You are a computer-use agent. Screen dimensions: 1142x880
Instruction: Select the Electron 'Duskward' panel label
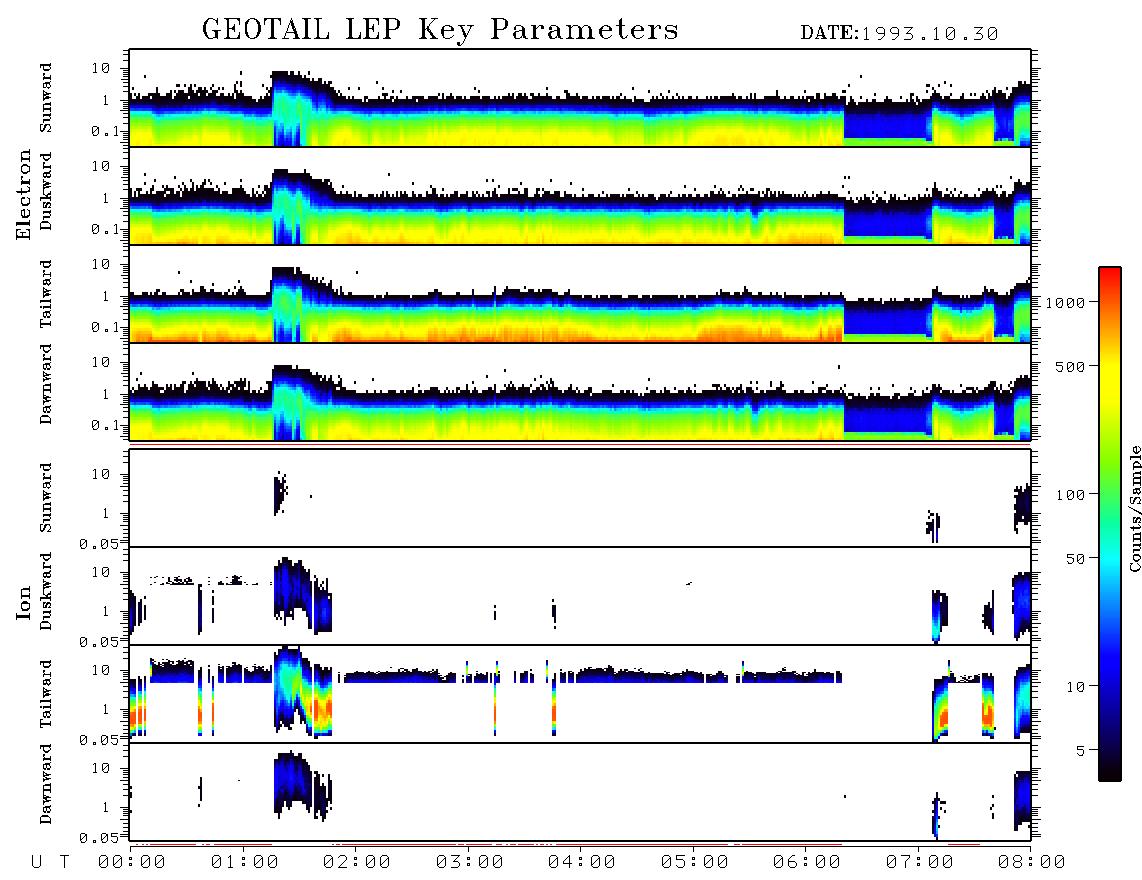(46, 192)
